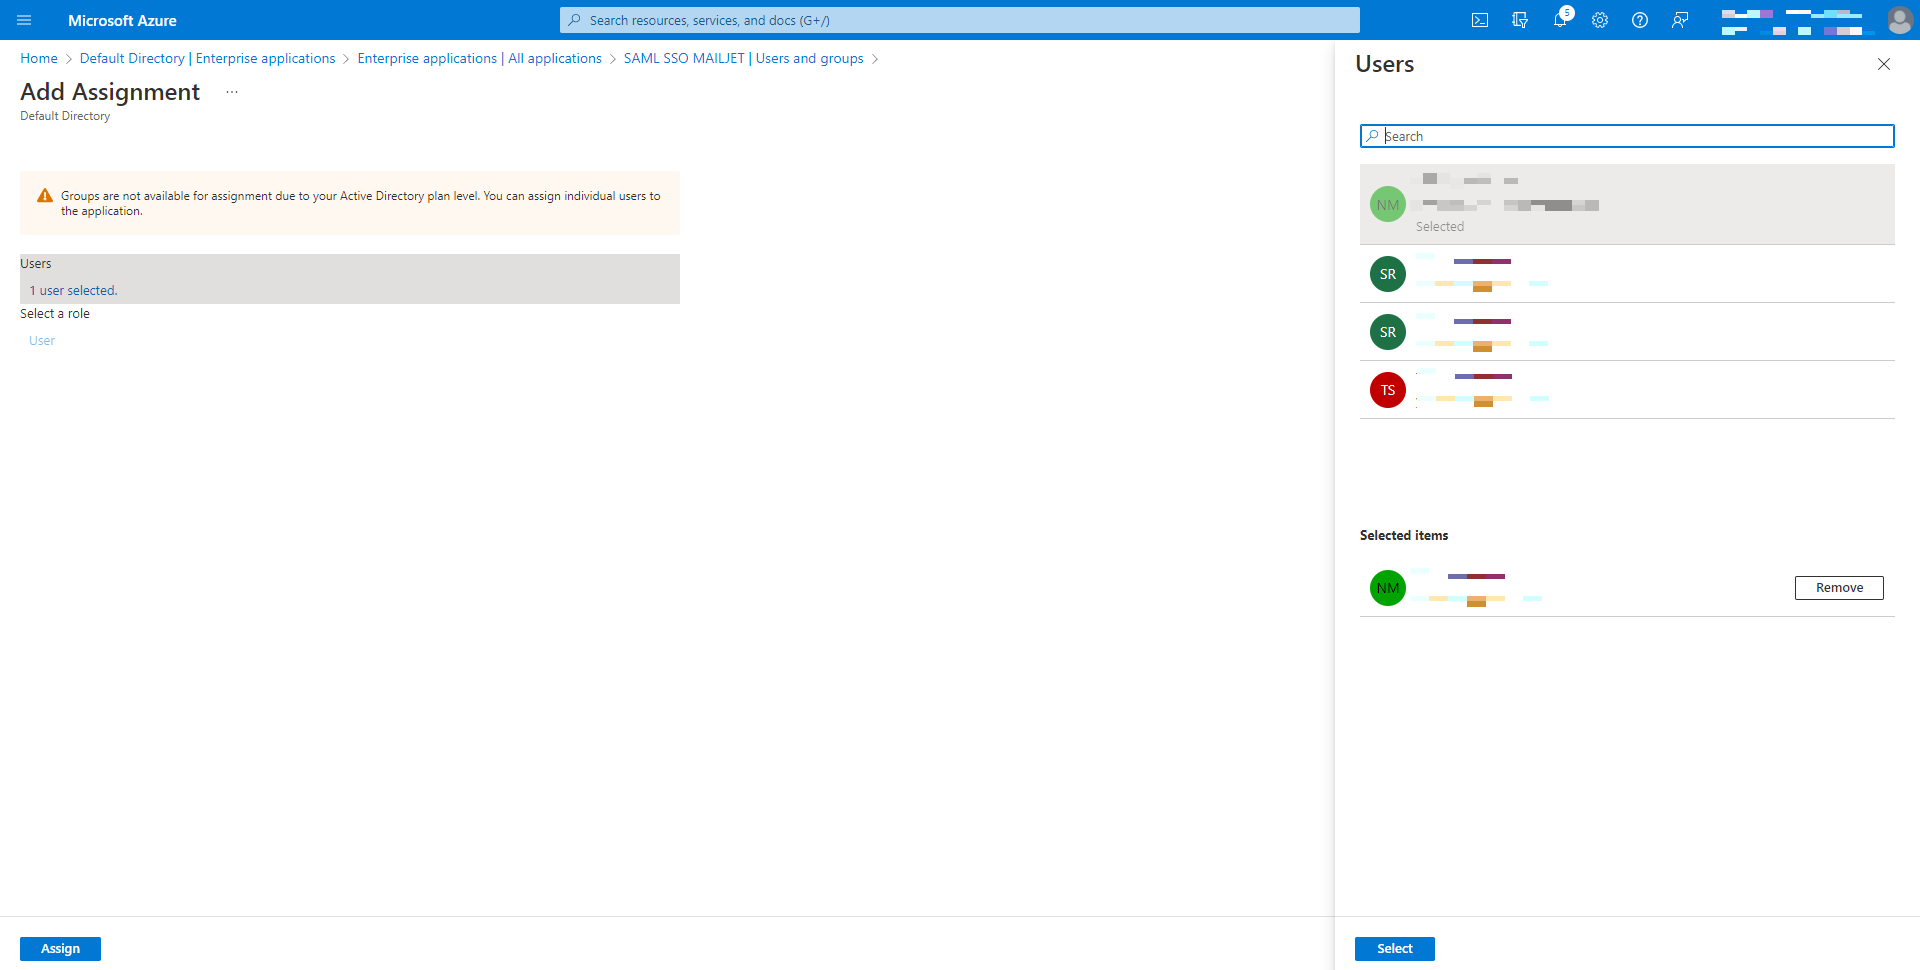Launch Cloud Shell from the top bar
This screenshot has height=970, width=1920.
pos(1480,20)
